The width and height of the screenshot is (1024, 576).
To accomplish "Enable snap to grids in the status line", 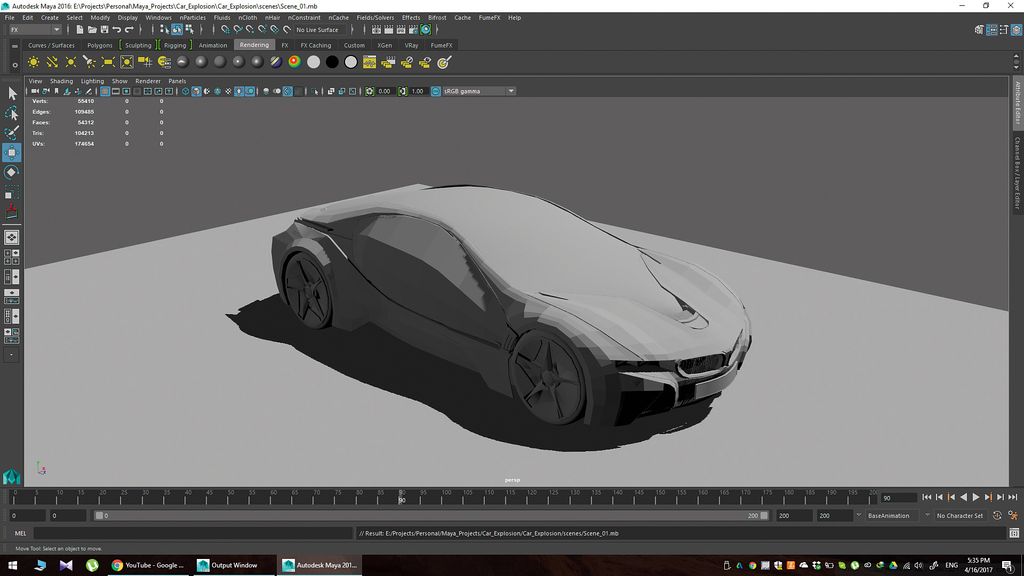I will click(x=224, y=29).
